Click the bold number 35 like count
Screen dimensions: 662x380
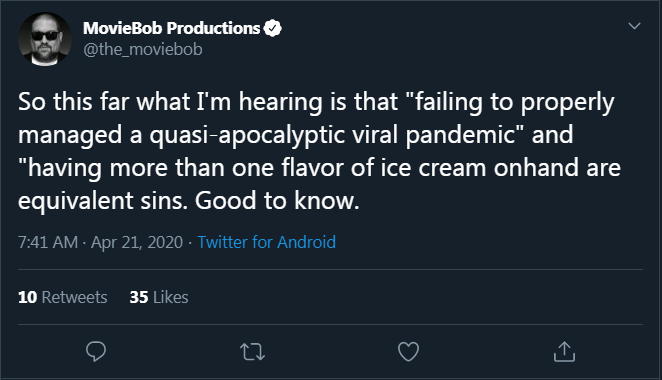[x=139, y=297]
